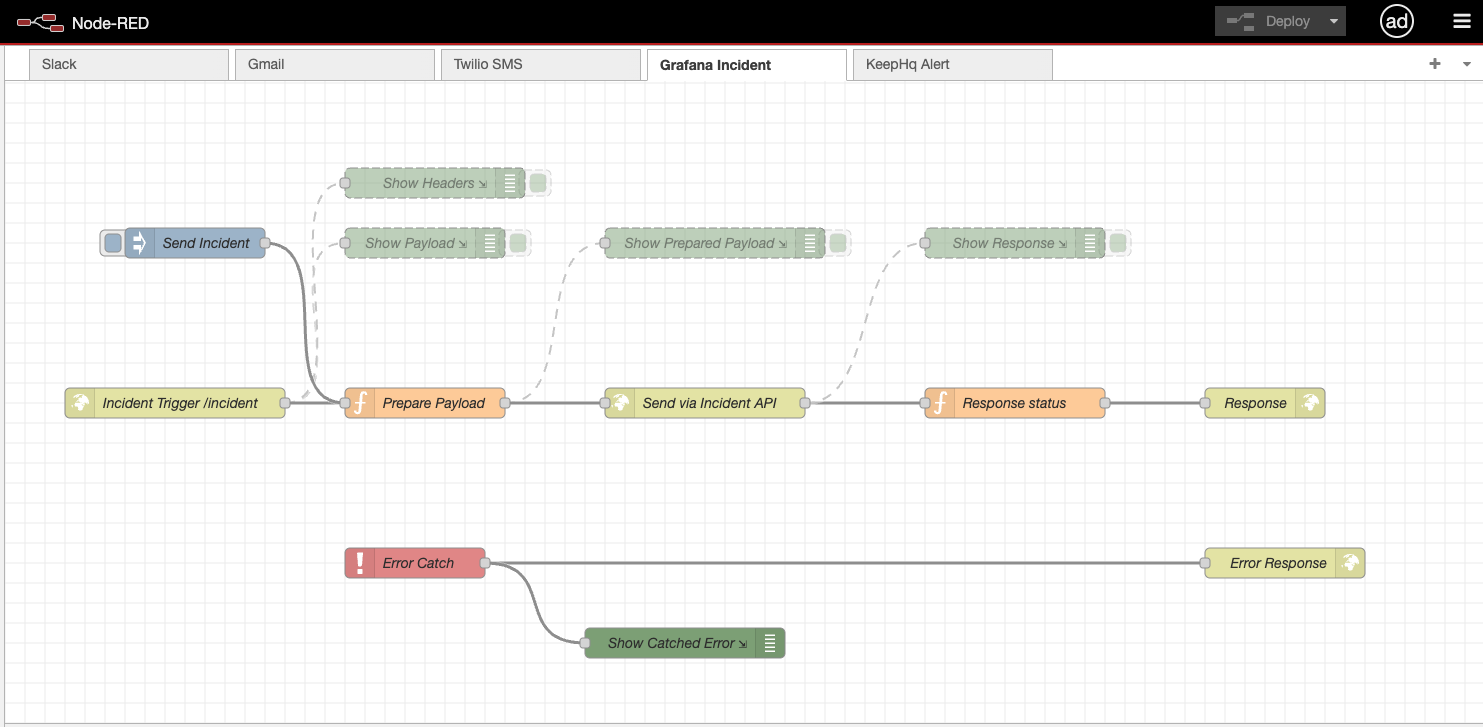Click the globe icon on Send via Incident API
This screenshot has height=727, width=1483.
[620, 403]
